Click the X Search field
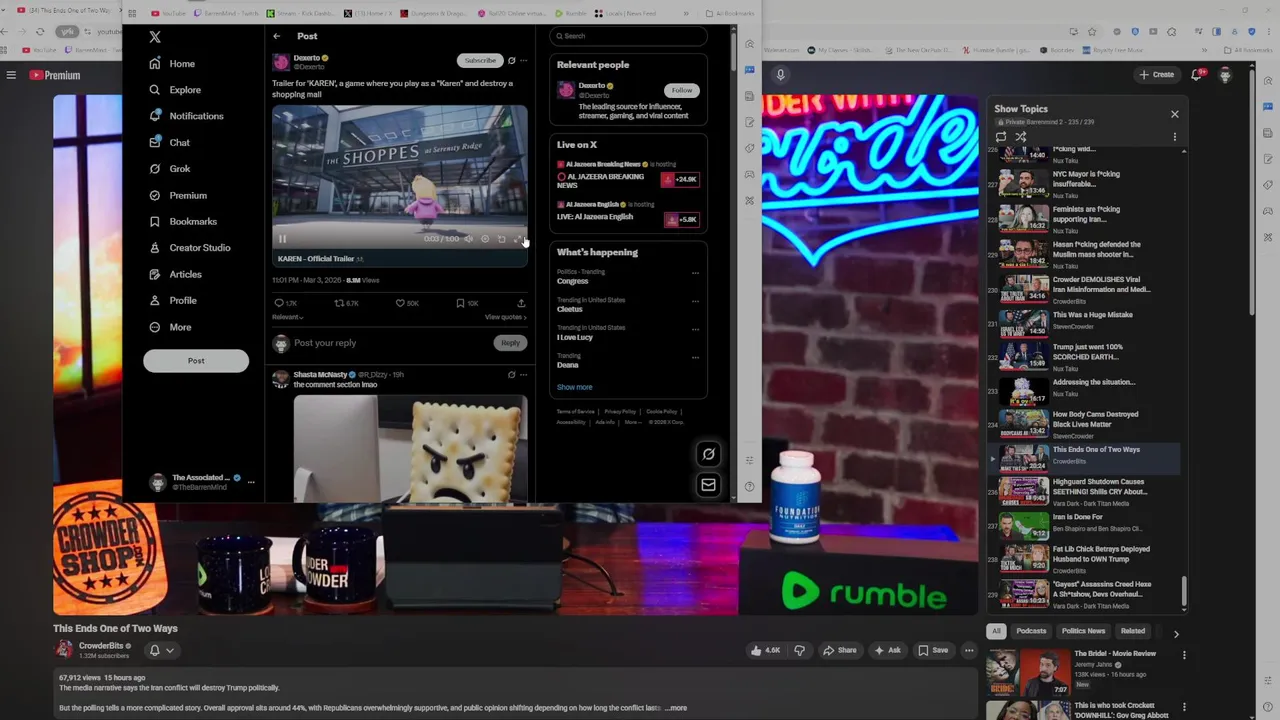1280x720 pixels. [x=628, y=36]
